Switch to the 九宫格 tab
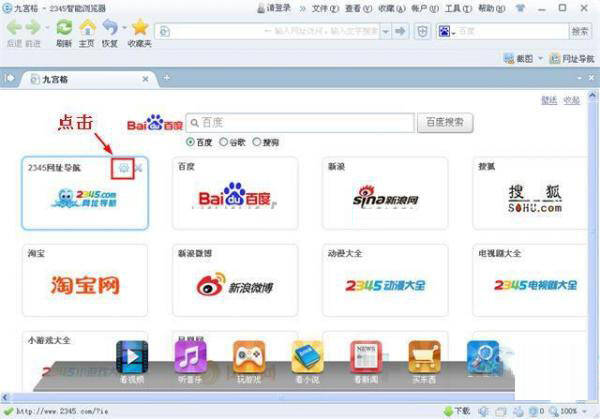 88,79
